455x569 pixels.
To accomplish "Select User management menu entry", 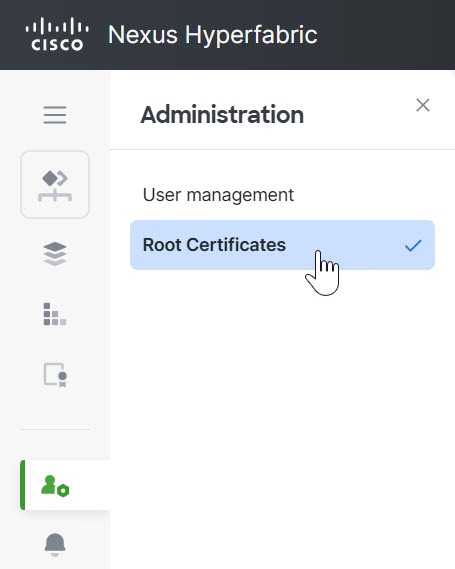I will [218, 195].
